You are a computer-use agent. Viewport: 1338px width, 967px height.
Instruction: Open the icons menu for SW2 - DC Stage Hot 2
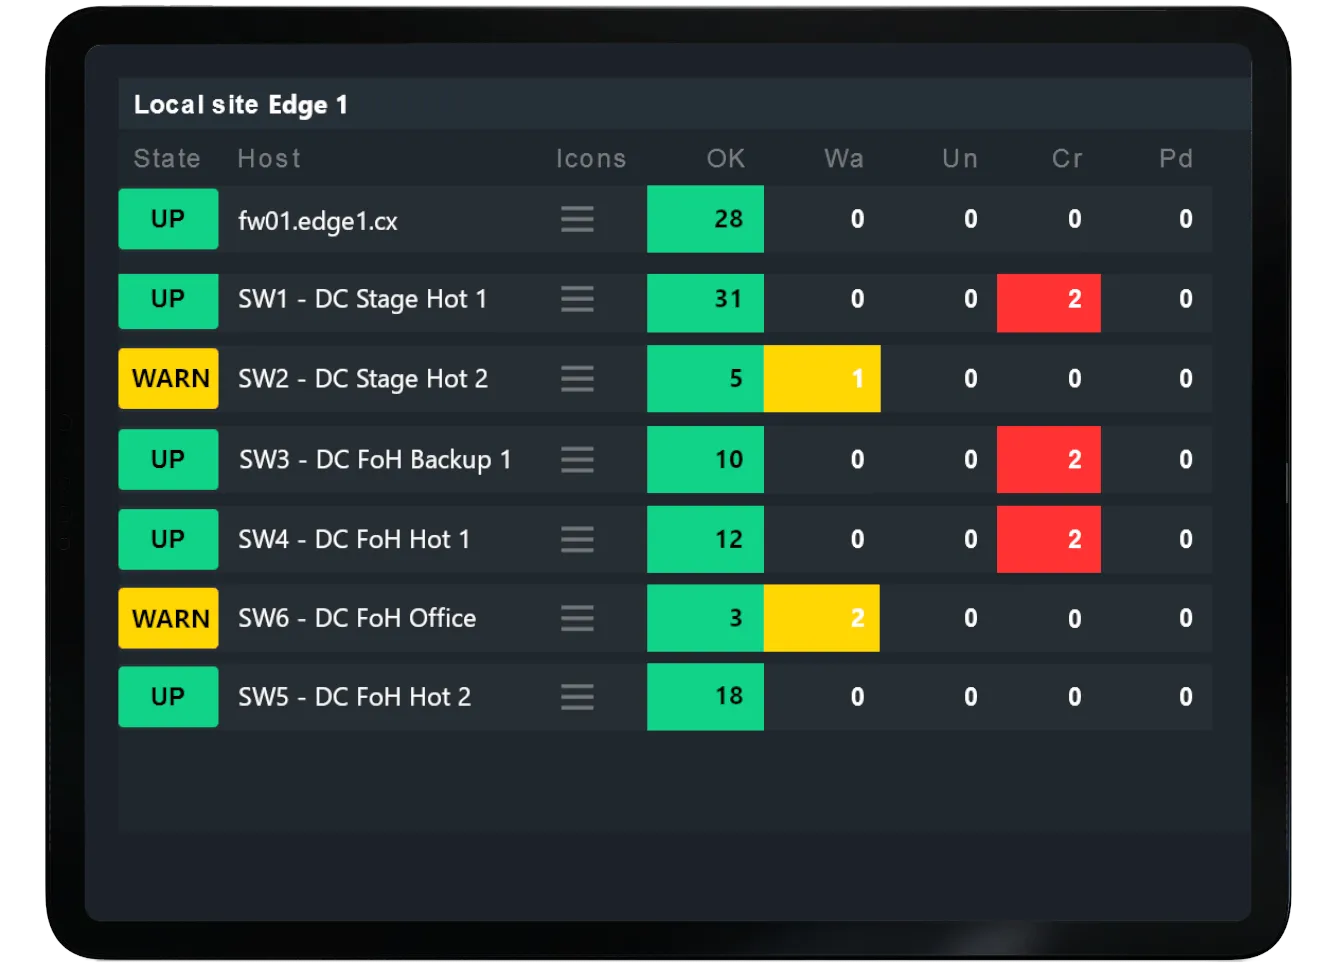(577, 379)
